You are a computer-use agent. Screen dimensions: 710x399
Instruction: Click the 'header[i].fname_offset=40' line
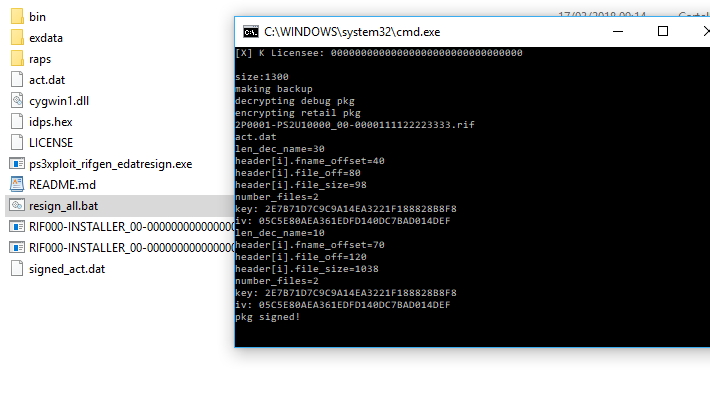(x=310, y=161)
